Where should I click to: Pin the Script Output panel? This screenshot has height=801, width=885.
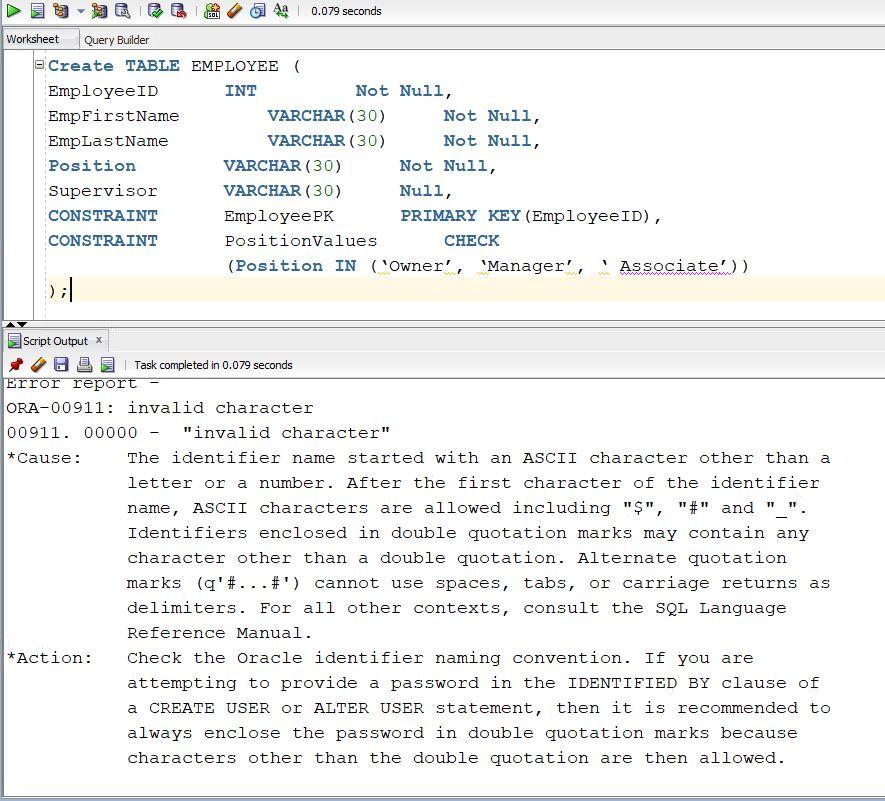click(16, 365)
